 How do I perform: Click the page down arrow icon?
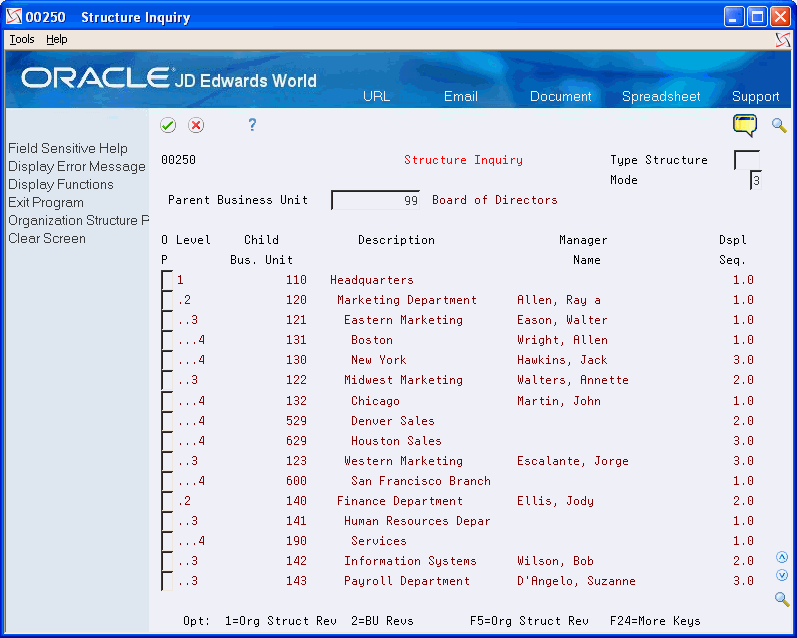pyautogui.click(x=782, y=575)
